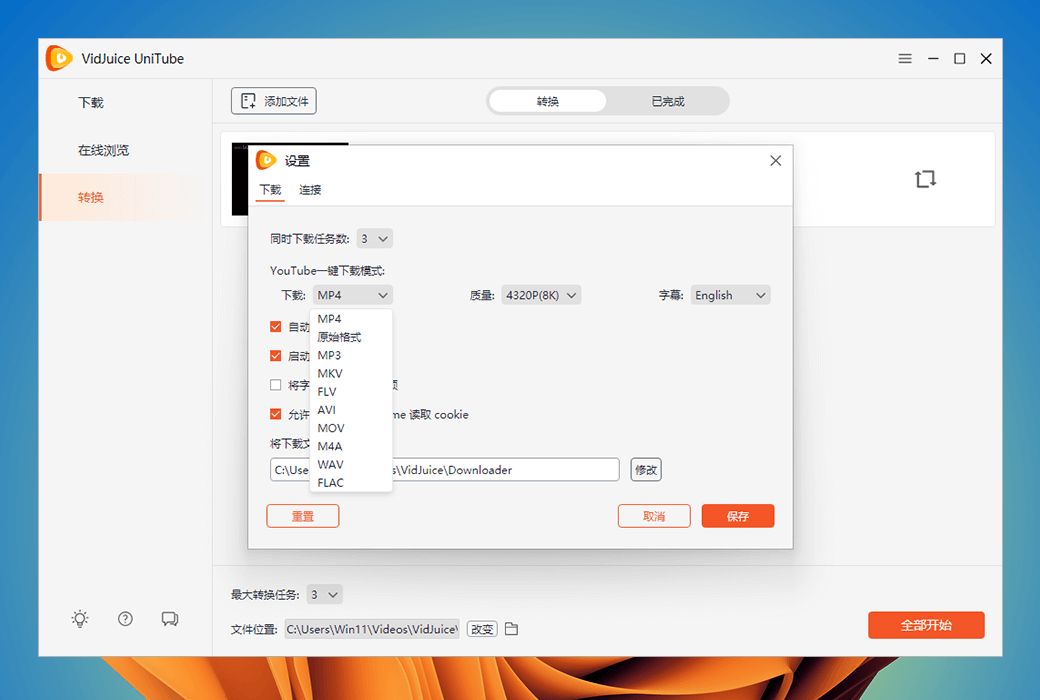Open 同时下载任务数 dropdown
This screenshot has height=700, width=1040.
click(375, 239)
